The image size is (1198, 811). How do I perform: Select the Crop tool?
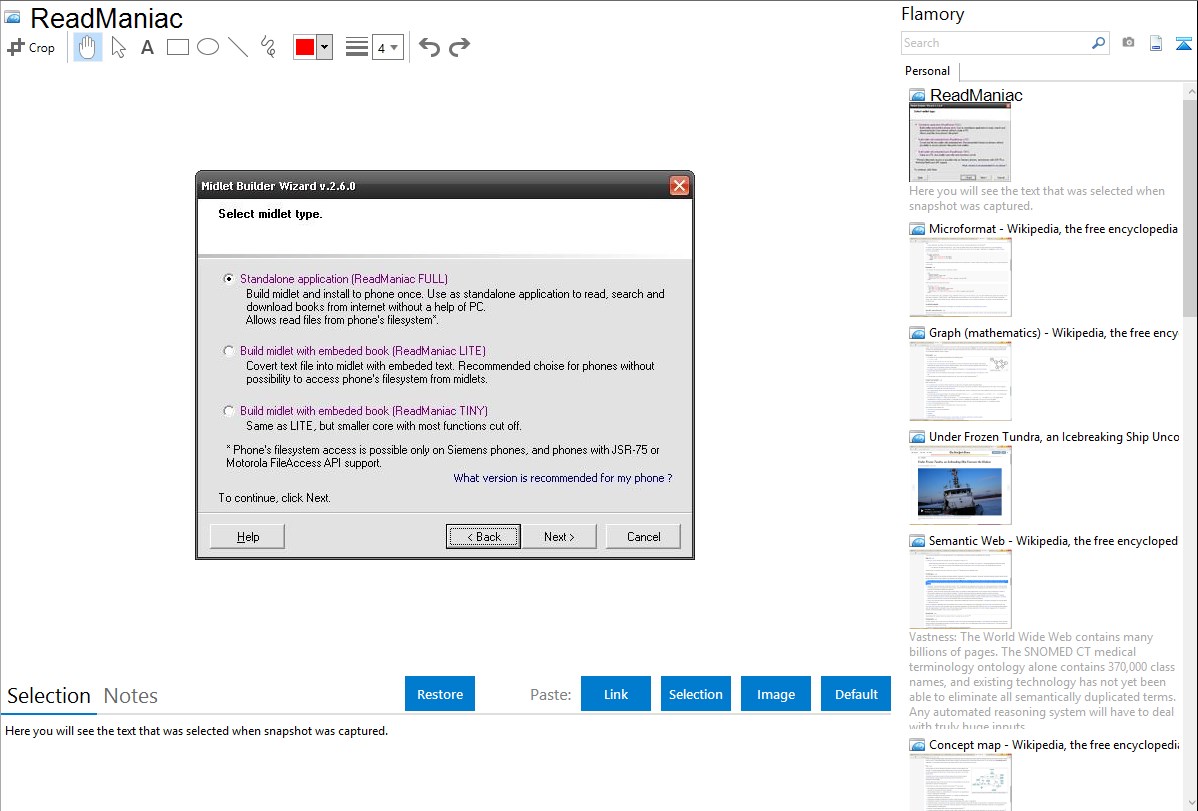coord(31,47)
